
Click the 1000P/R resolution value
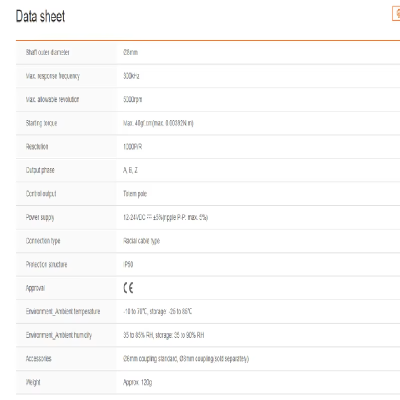[x=133, y=147]
